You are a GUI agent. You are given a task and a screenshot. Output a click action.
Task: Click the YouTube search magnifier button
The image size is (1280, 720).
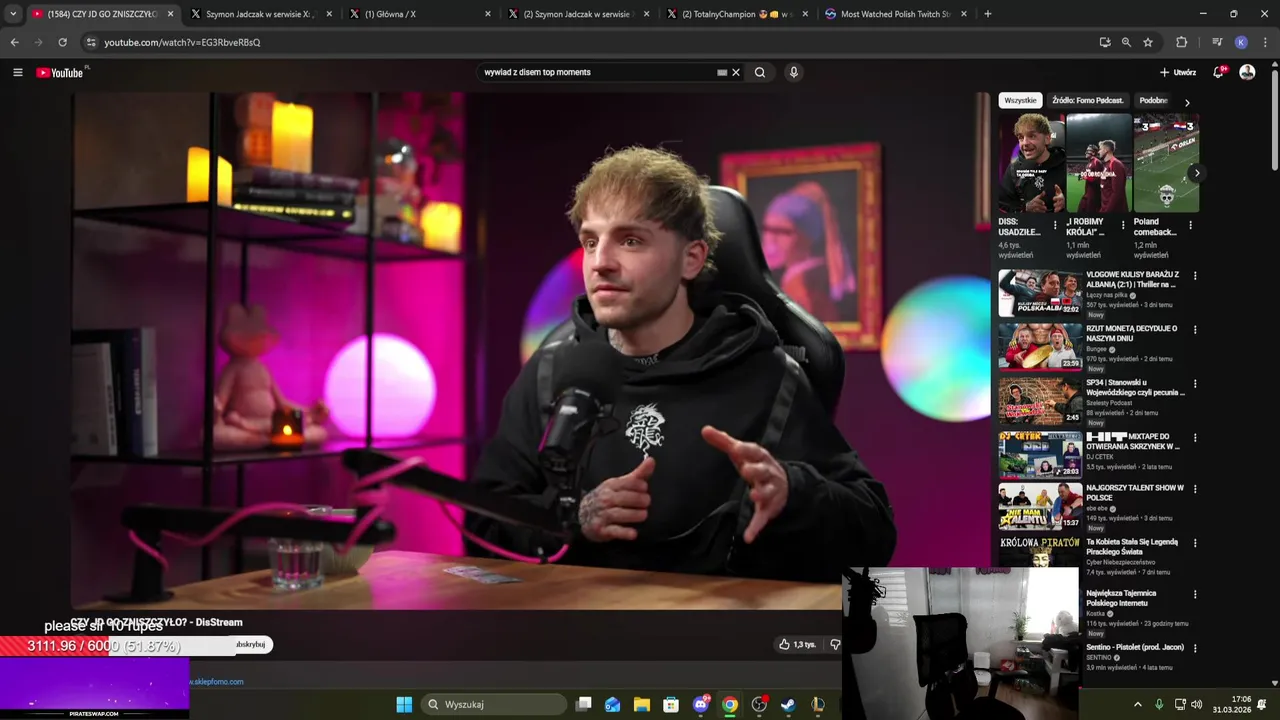point(760,72)
